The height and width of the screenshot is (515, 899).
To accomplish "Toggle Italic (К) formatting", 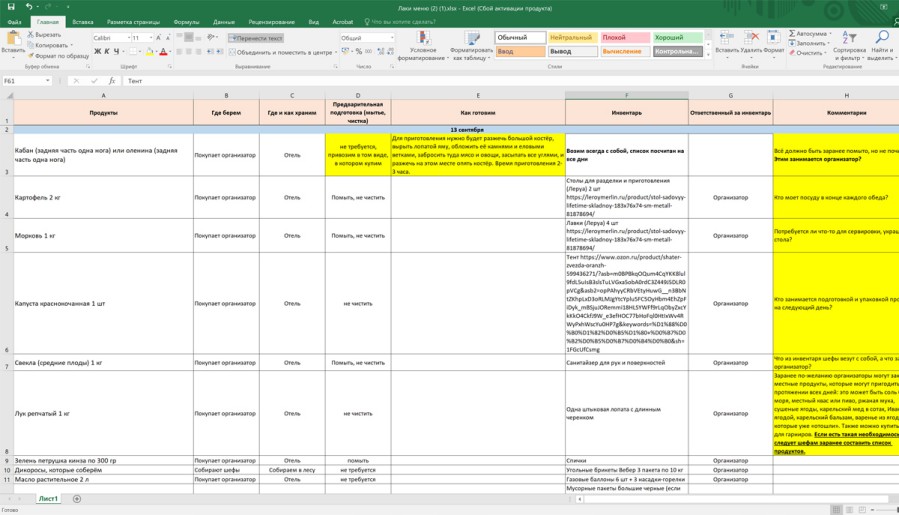I will (107, 52).
